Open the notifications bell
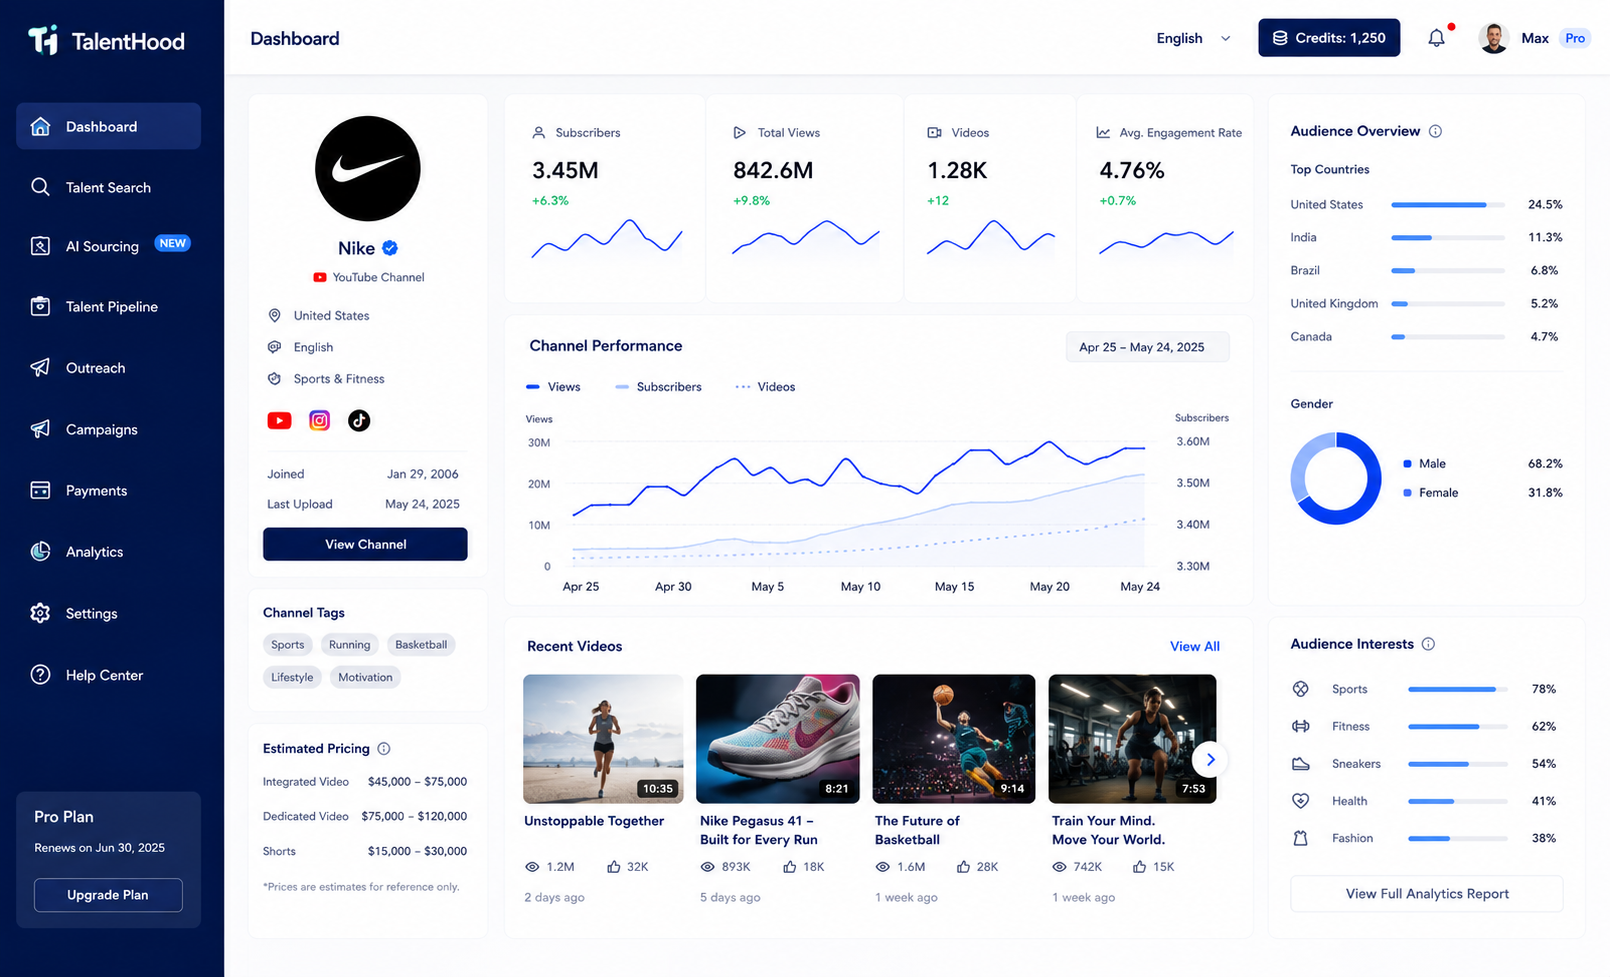1610x977 pixels. click(1436, 38)
